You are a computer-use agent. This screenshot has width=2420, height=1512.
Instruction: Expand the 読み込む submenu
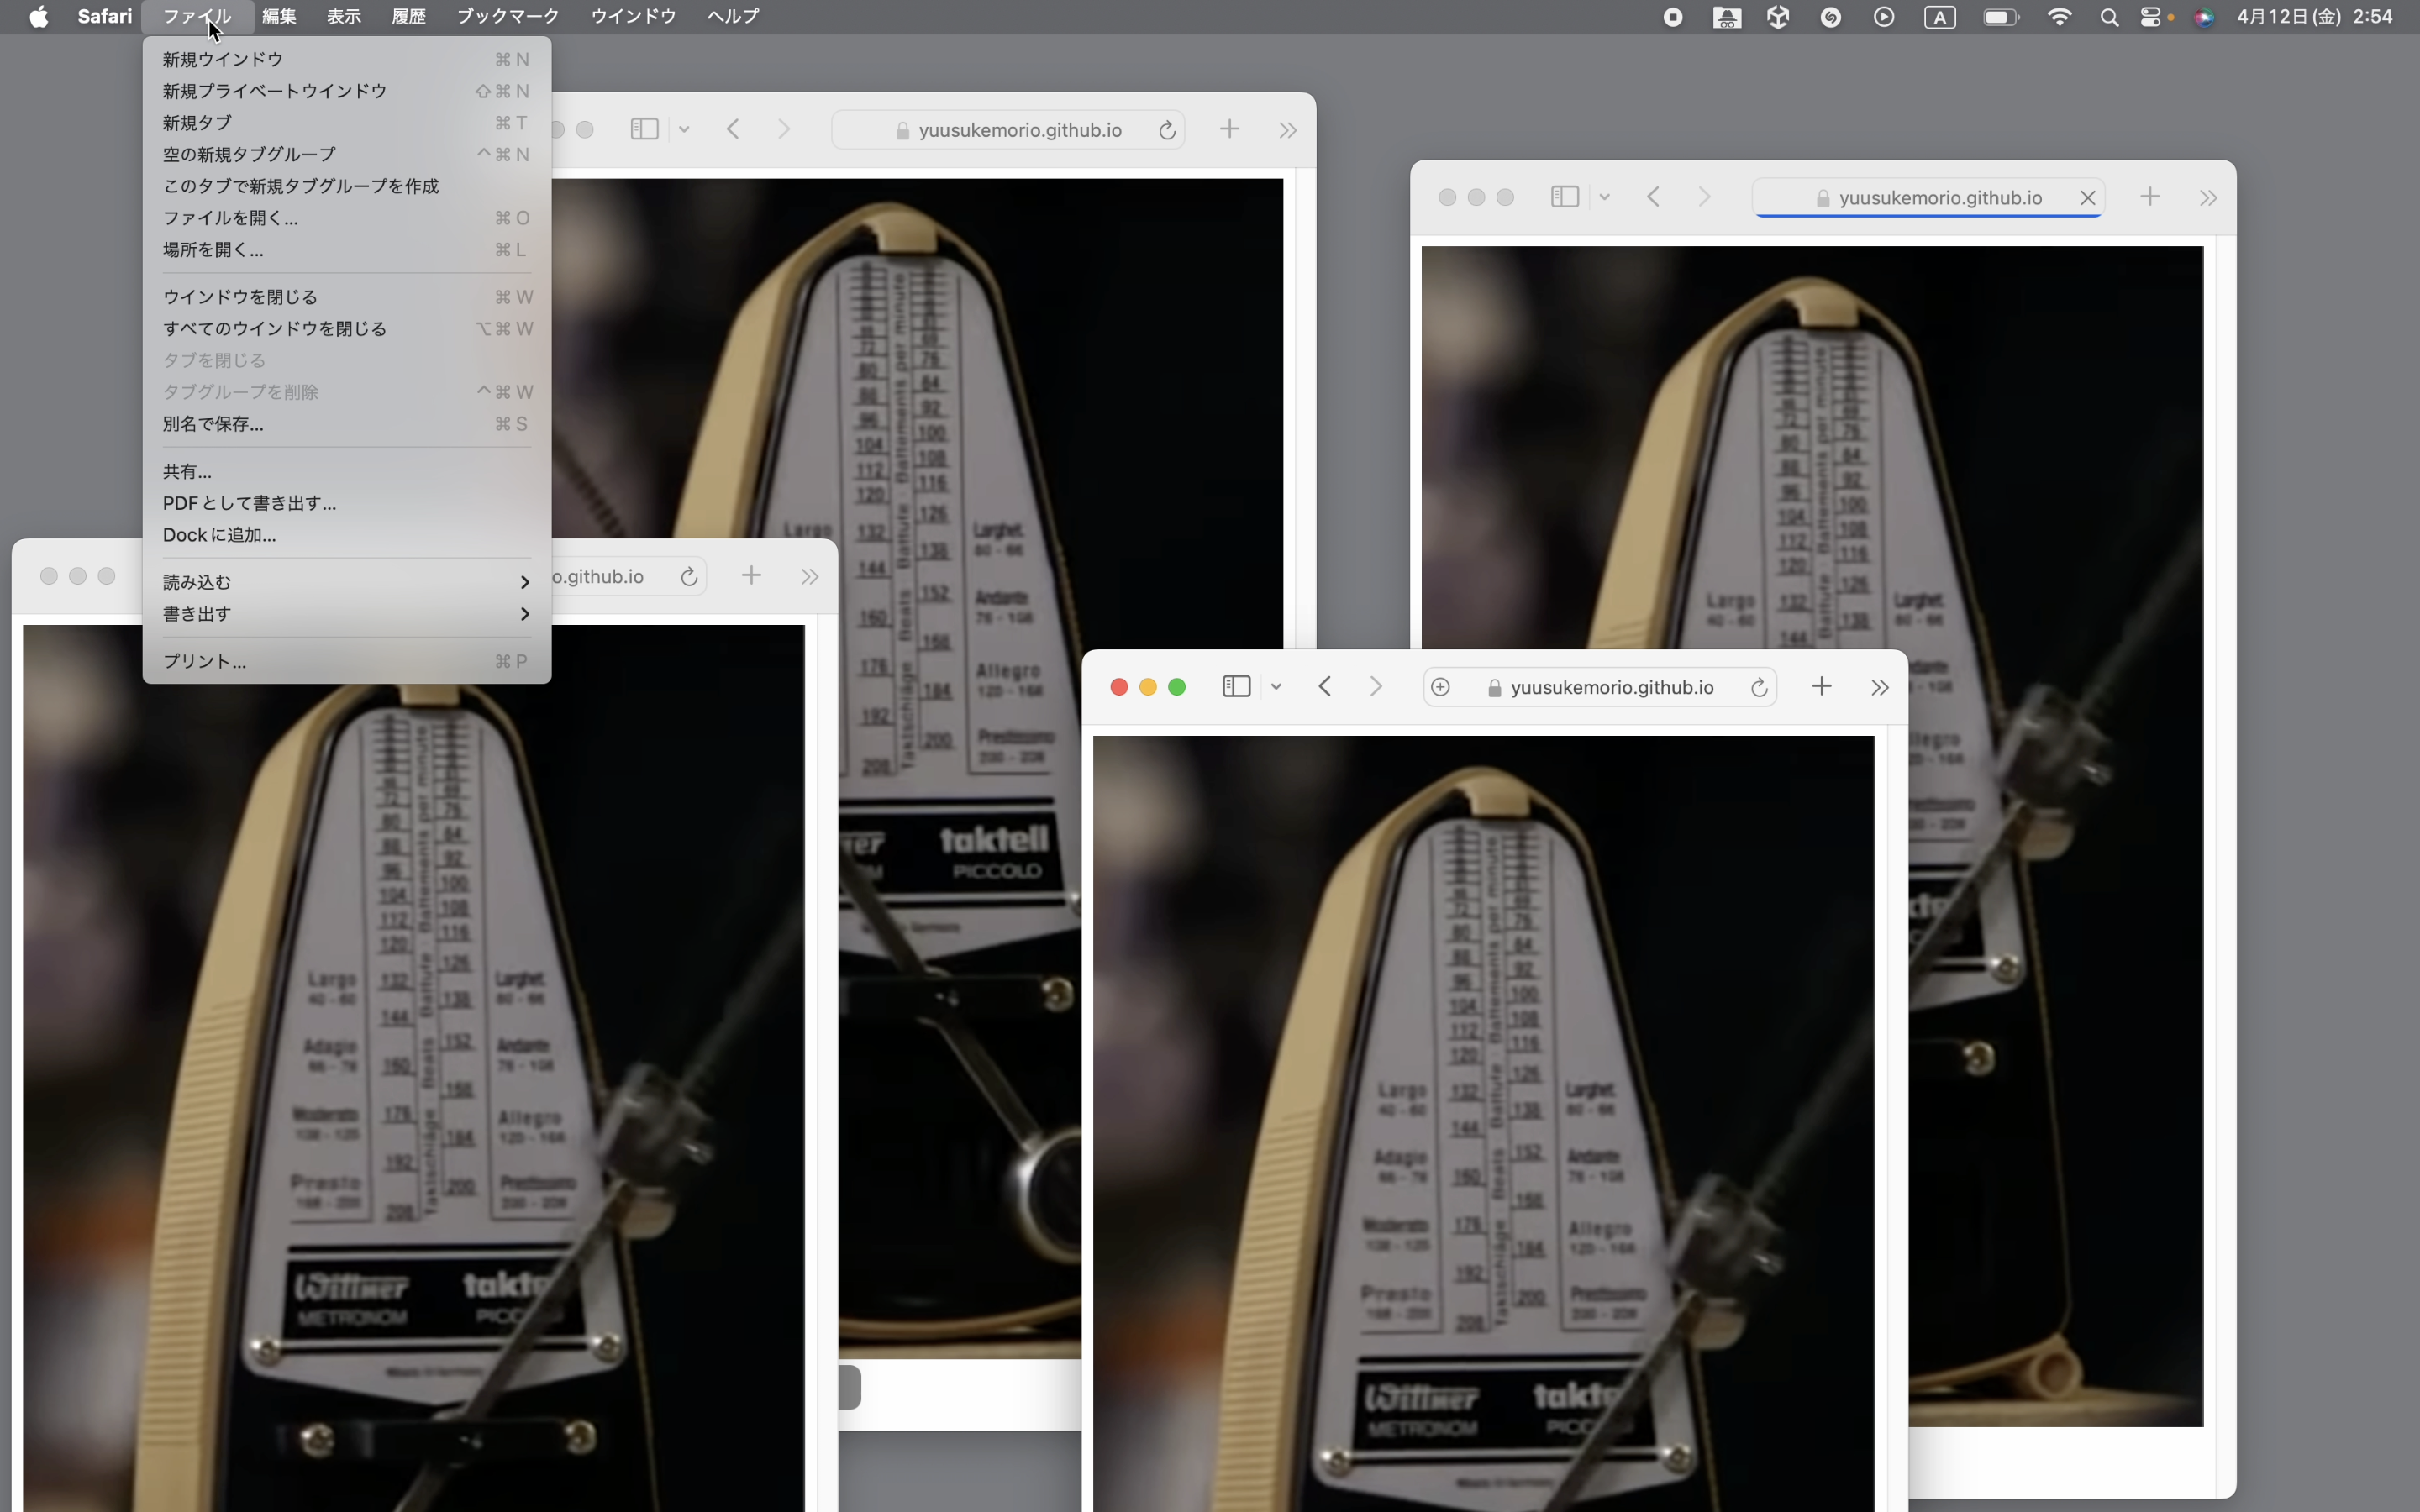[x=346, y=582]
